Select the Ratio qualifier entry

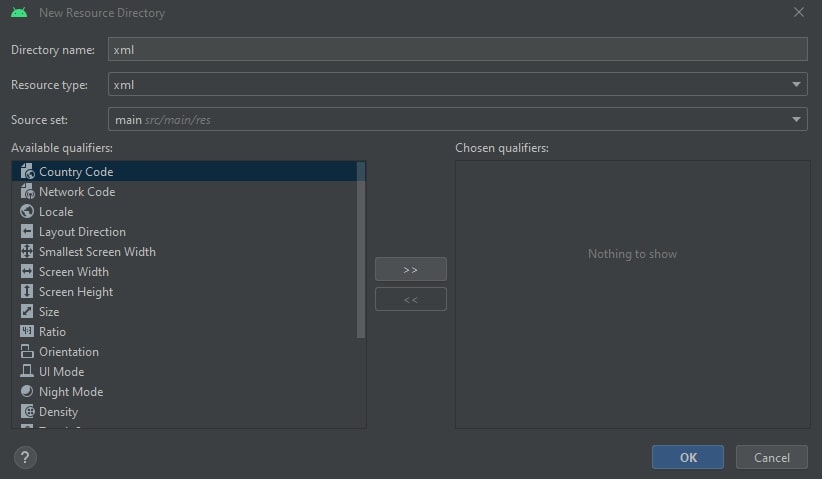click(x=52, y=332)
